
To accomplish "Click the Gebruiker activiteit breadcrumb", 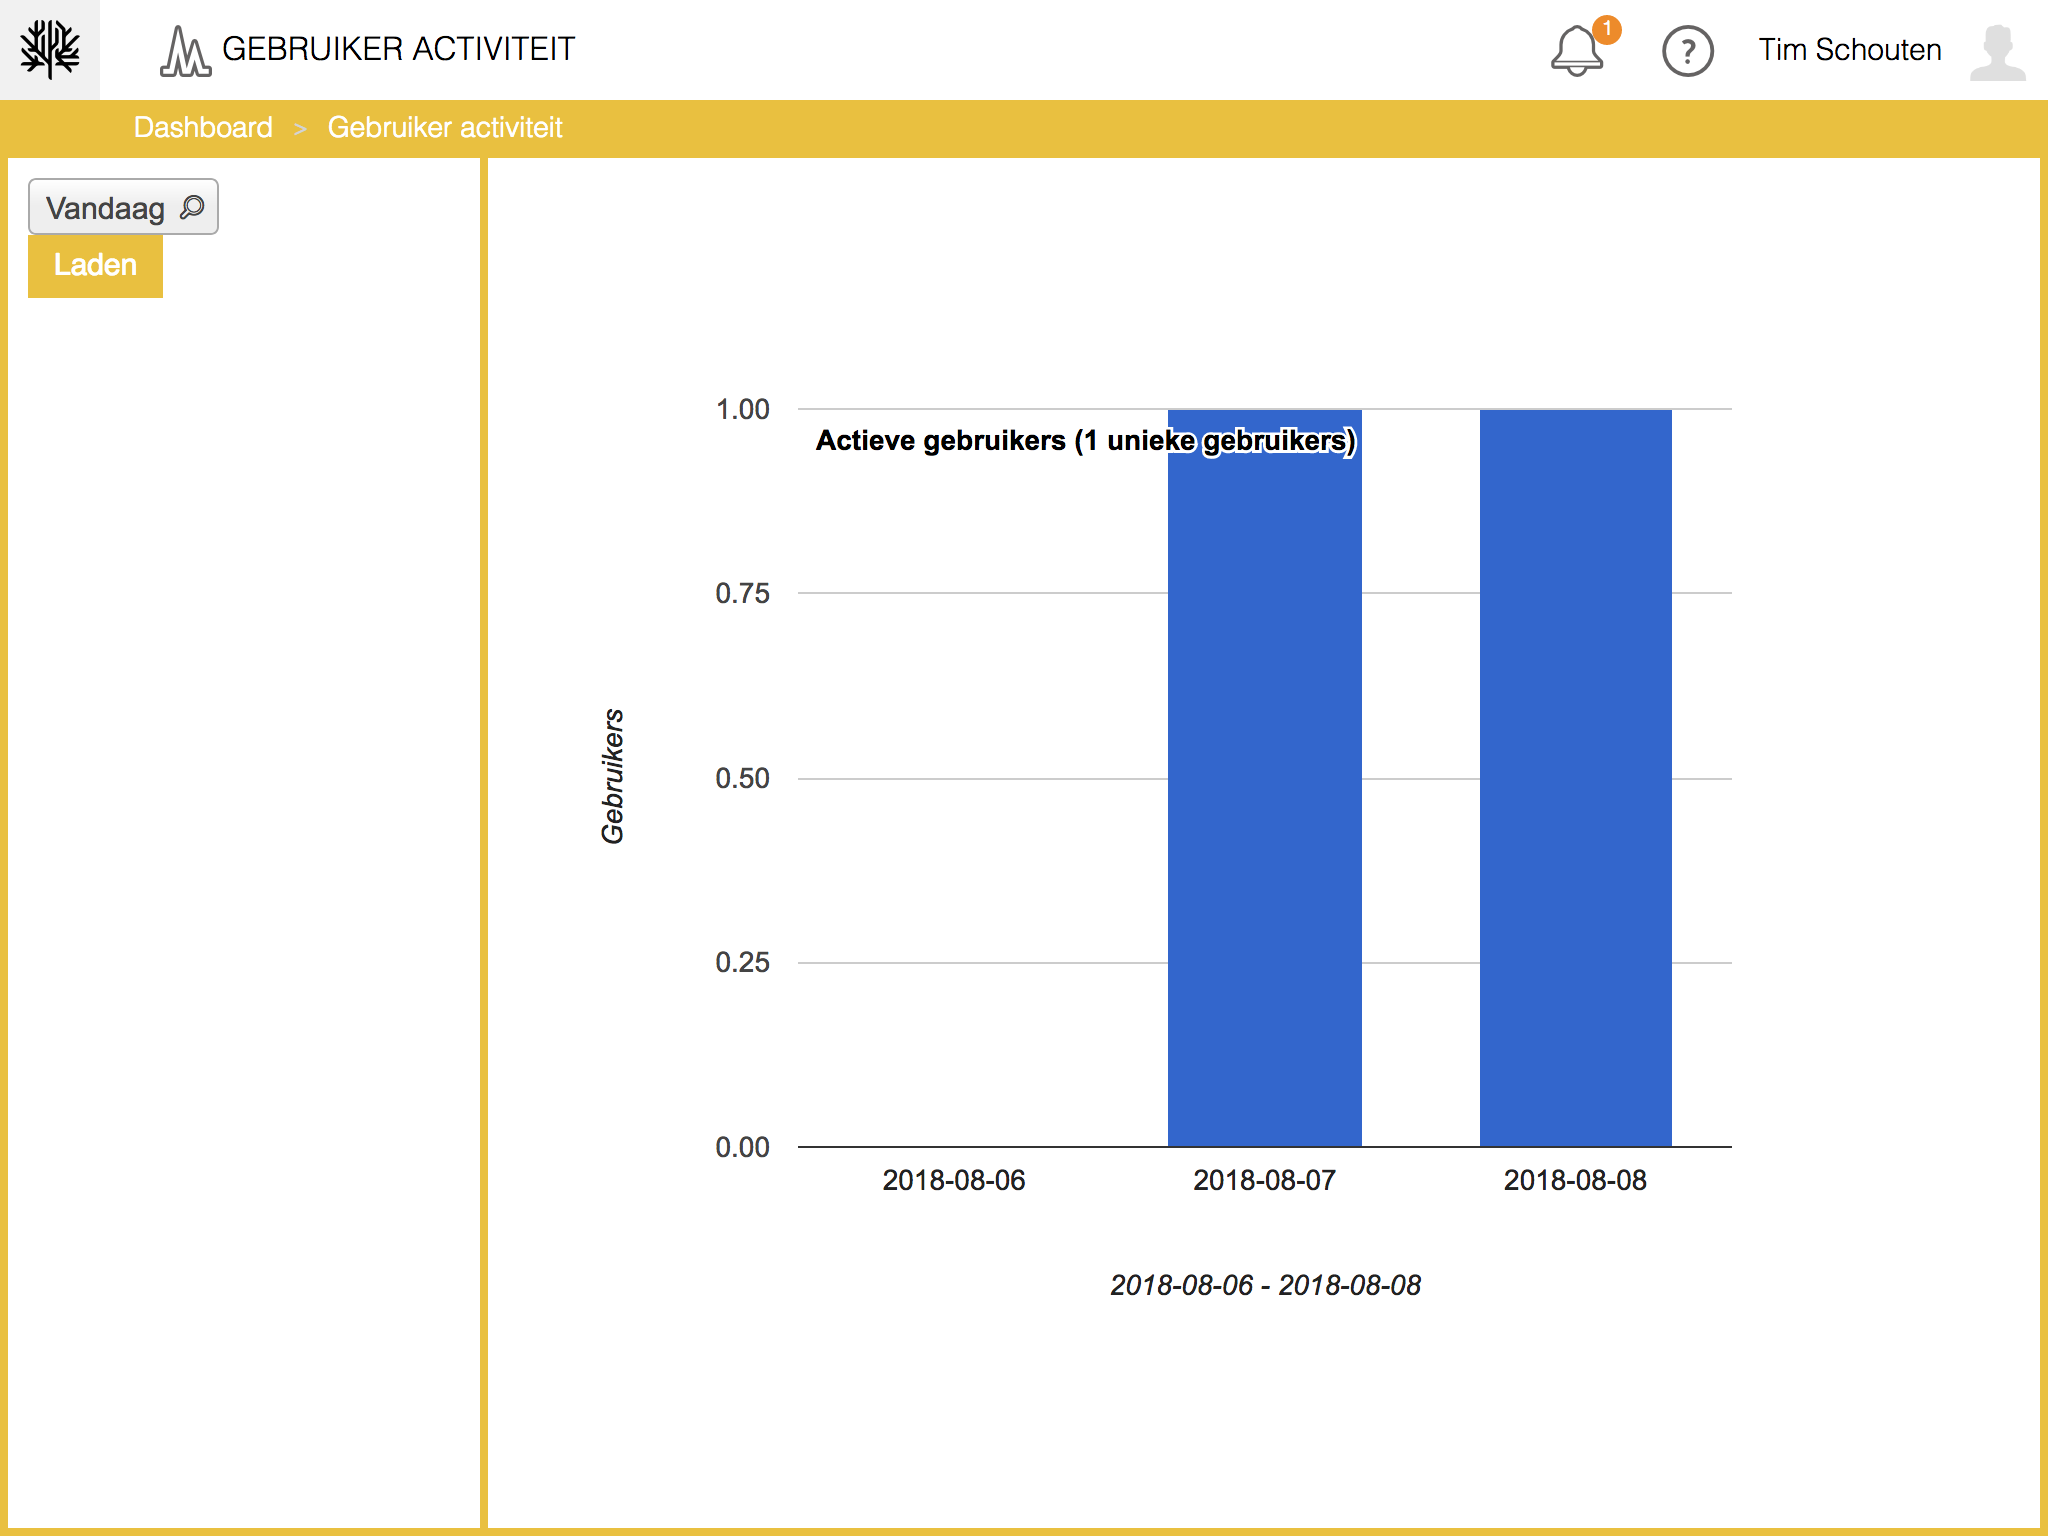I will [x=445, y=128].
